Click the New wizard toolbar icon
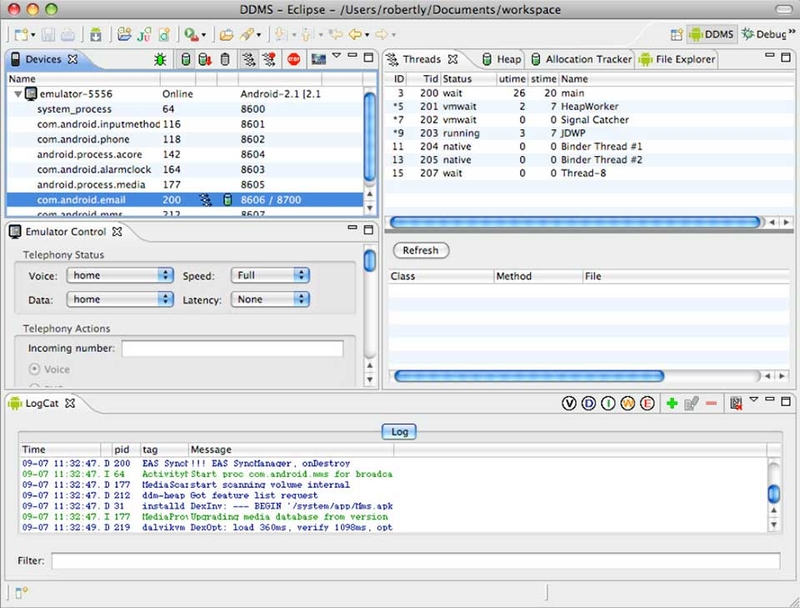Image resolution: width=800 pixels, height=608 pixels. pyautogui.click(x=21, y=35)
